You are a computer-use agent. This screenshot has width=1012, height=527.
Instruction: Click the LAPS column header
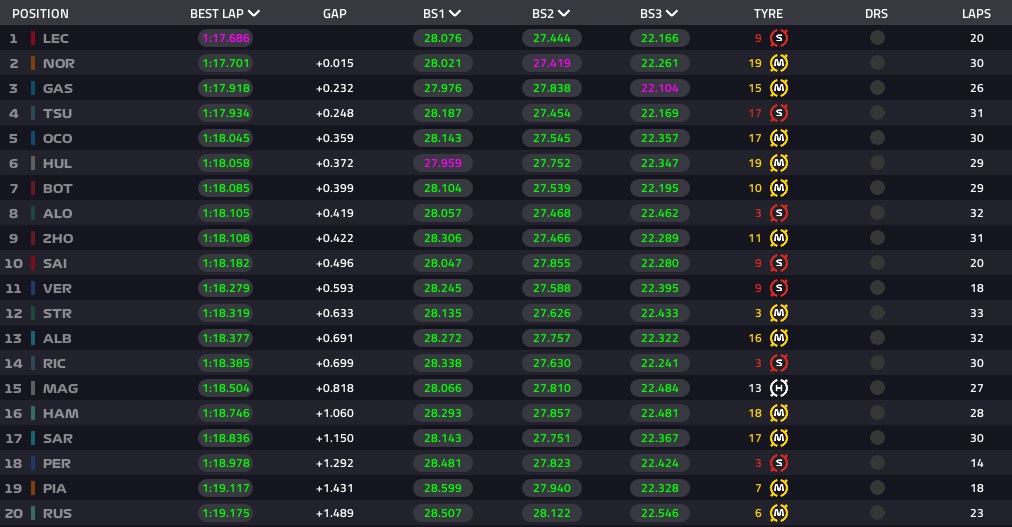pos(976,14)
